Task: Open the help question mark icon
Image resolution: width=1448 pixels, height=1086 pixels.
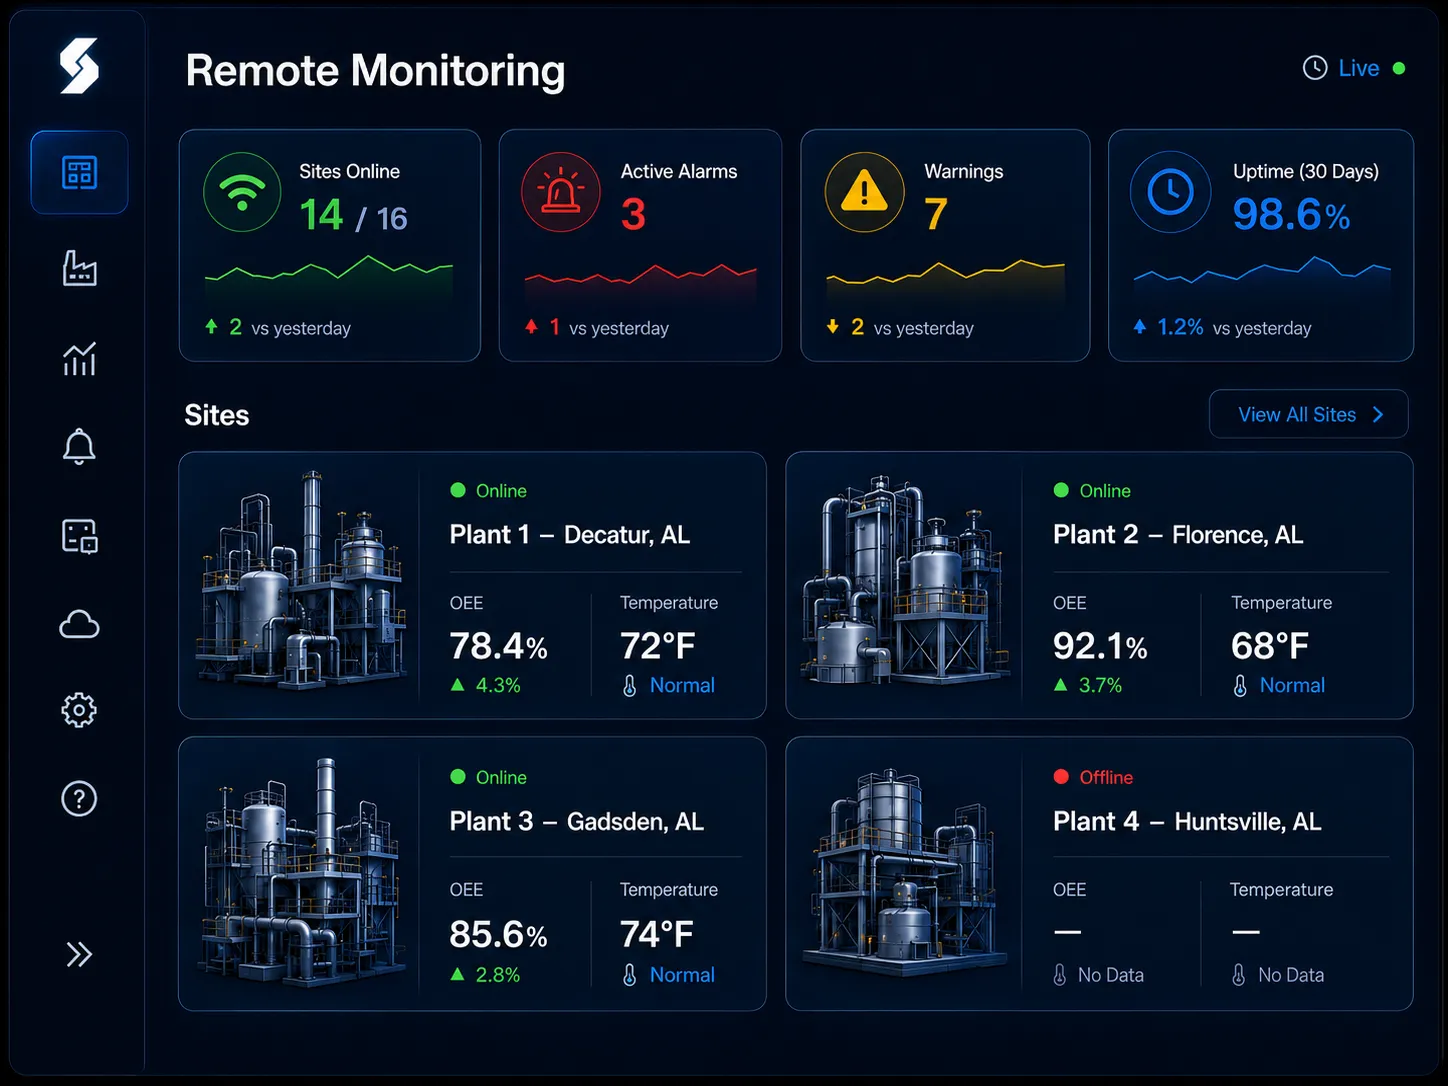Action: 79,798
